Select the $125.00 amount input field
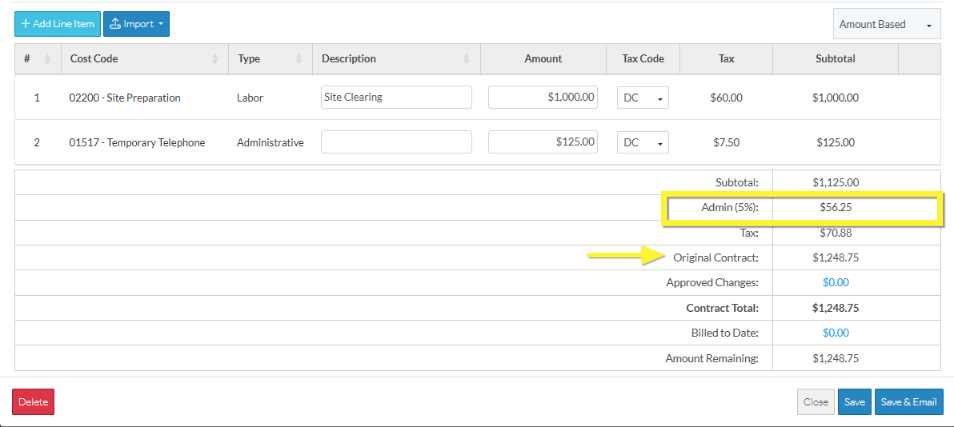 pyautogui.click(x=542, y=143)
